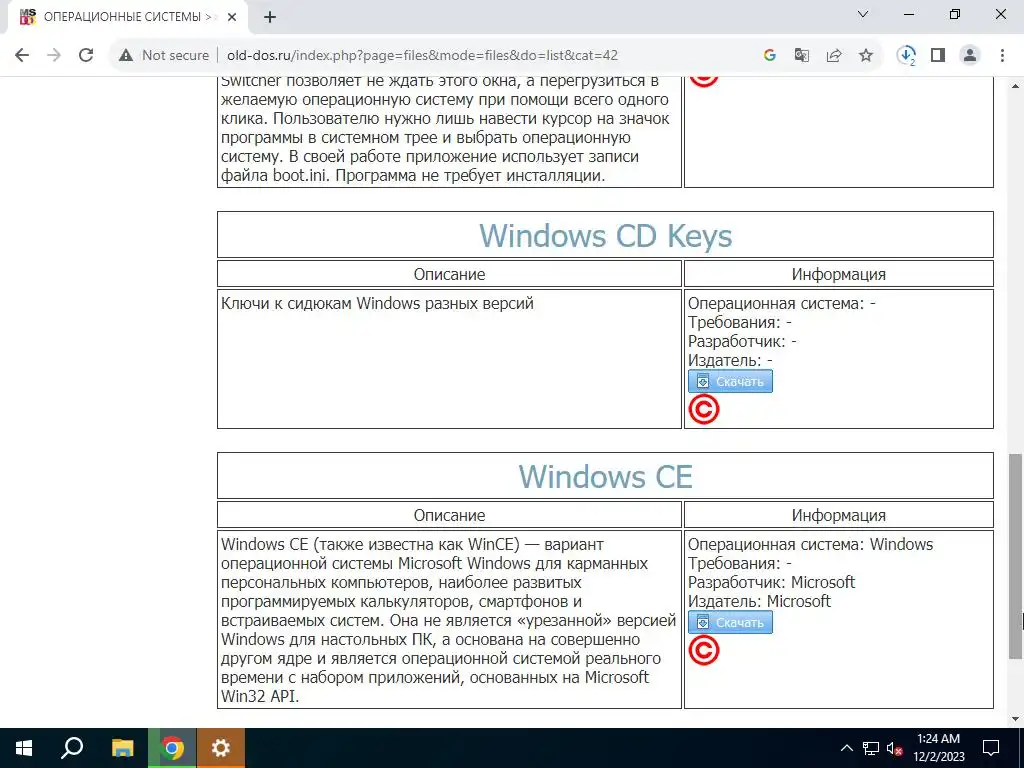Reload the current page
The image size is (1024, 768).
point(86,56)
